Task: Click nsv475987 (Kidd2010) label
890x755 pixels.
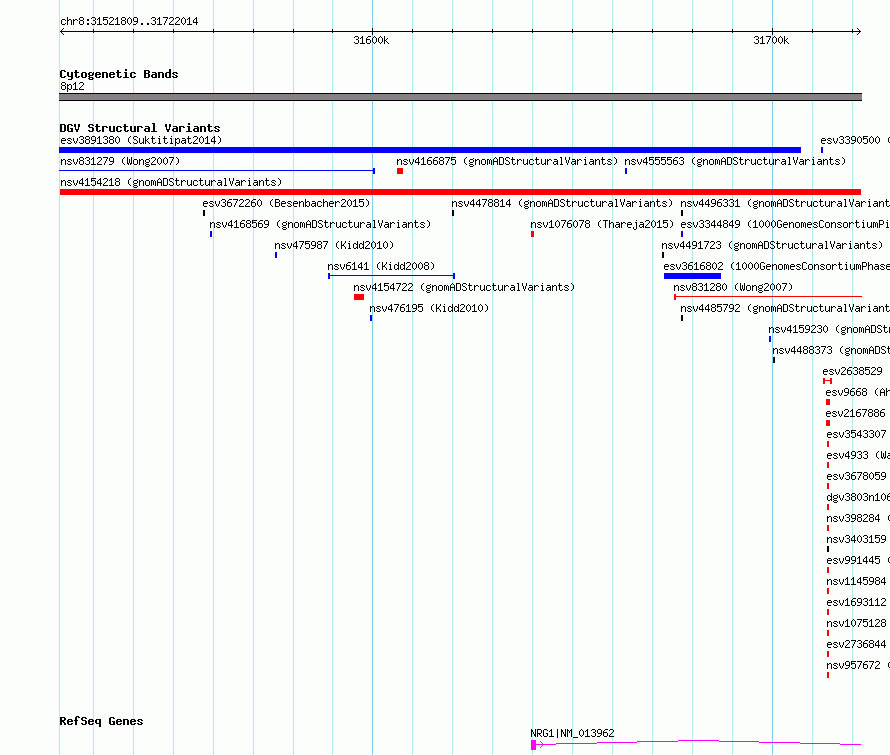Action: tap(334, 245)
